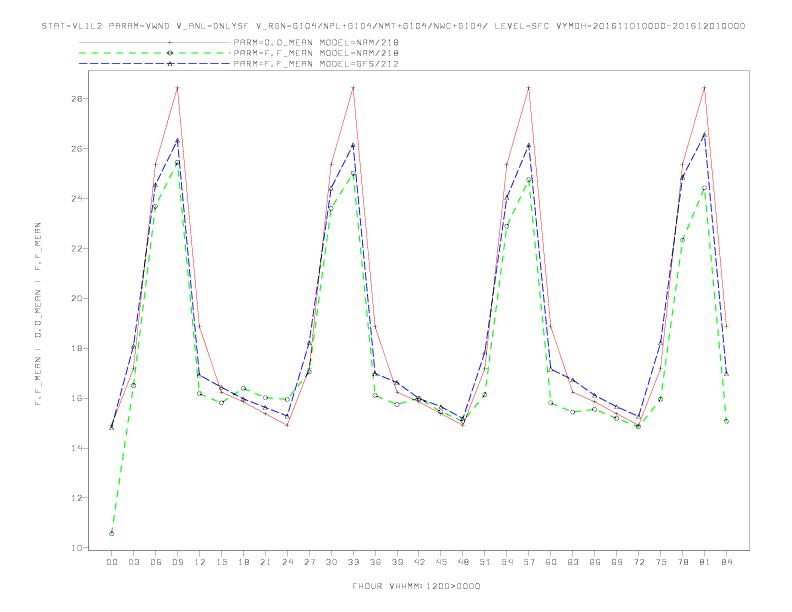Click x-axis tick label 57
Viewport: 792px width, 612px height.
point(529,562)
